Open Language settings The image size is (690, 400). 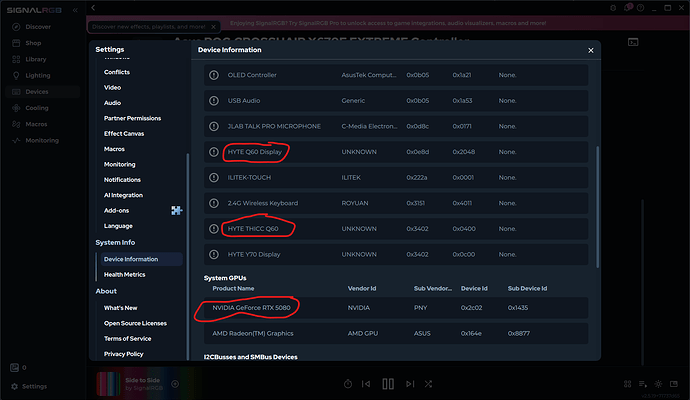[118, 226]
